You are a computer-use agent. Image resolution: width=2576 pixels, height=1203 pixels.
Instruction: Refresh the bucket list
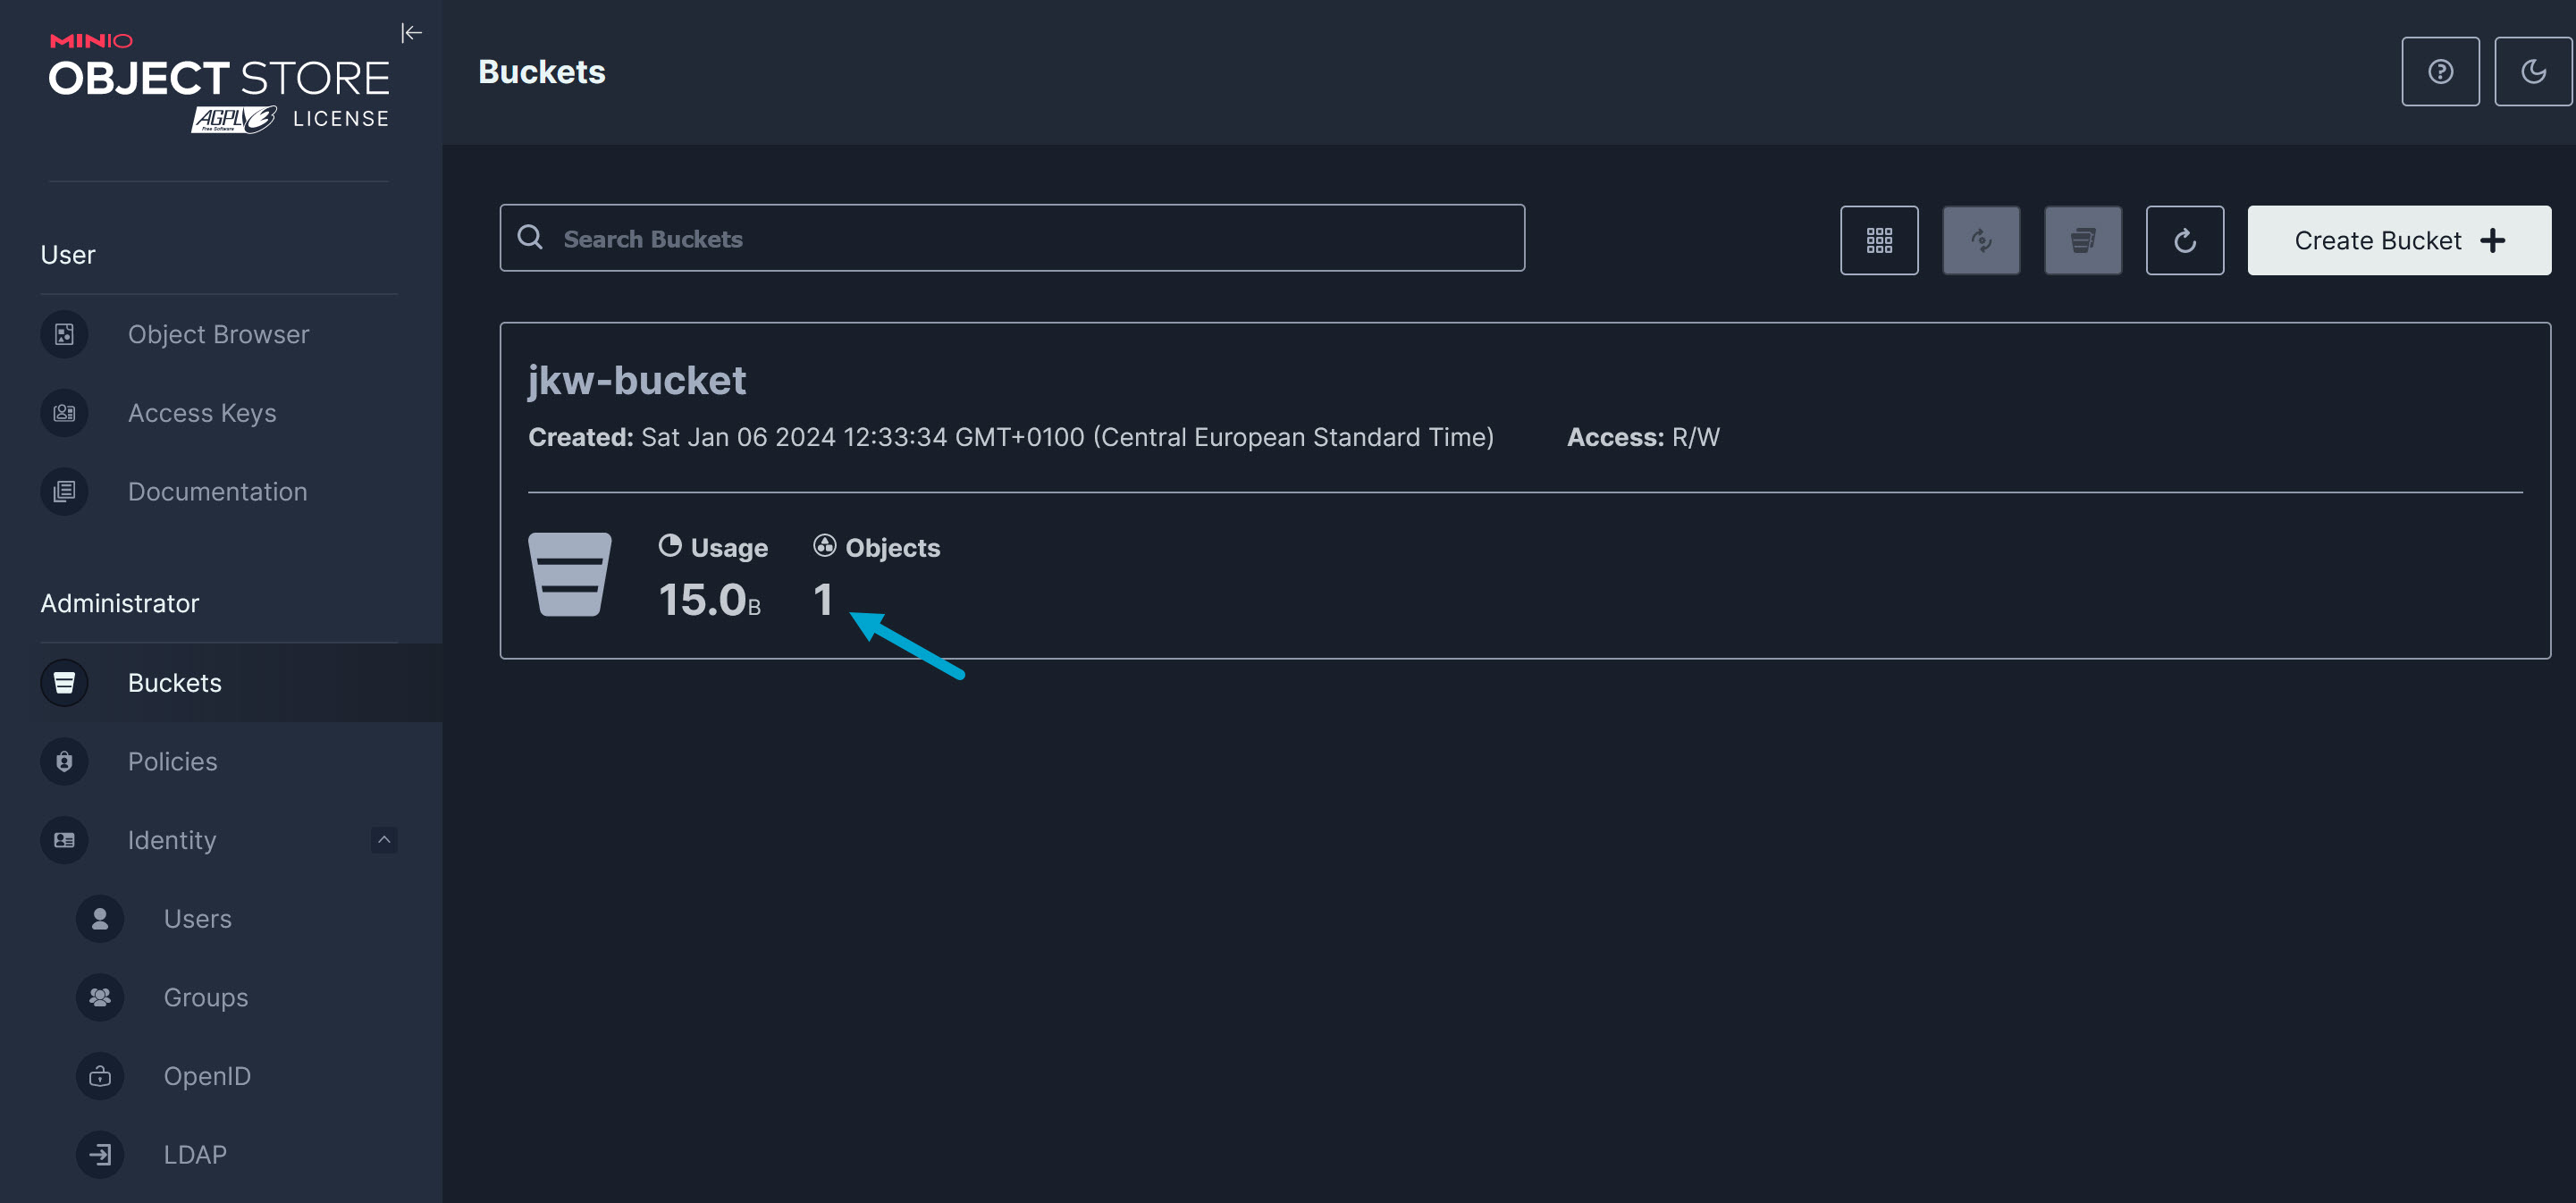[x=2184, y=240]
